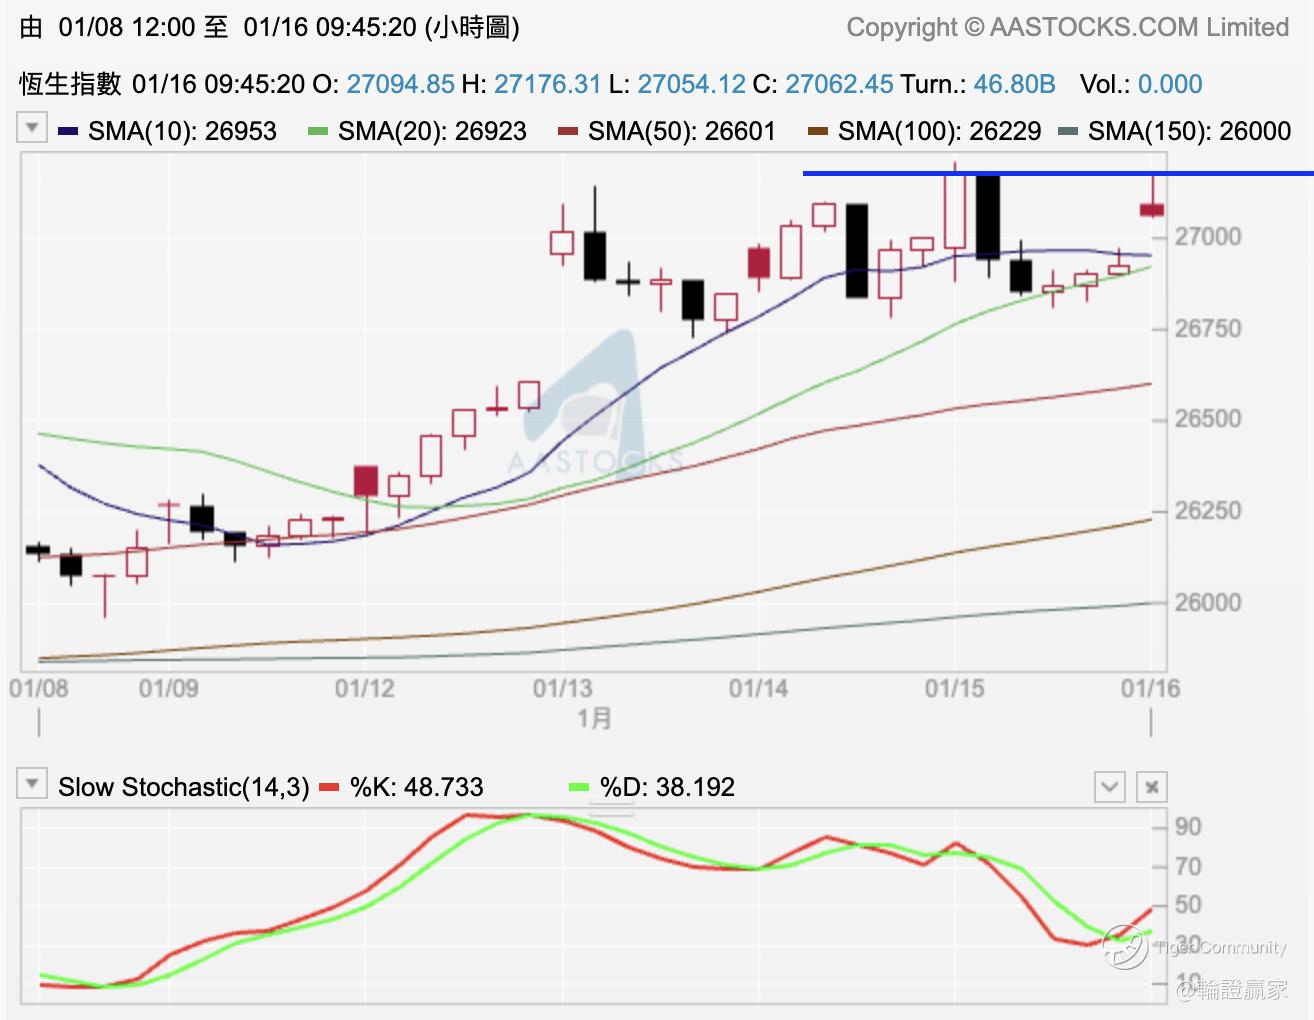
Task: Click the volume value 0.000
Action: coord(1170,83)
